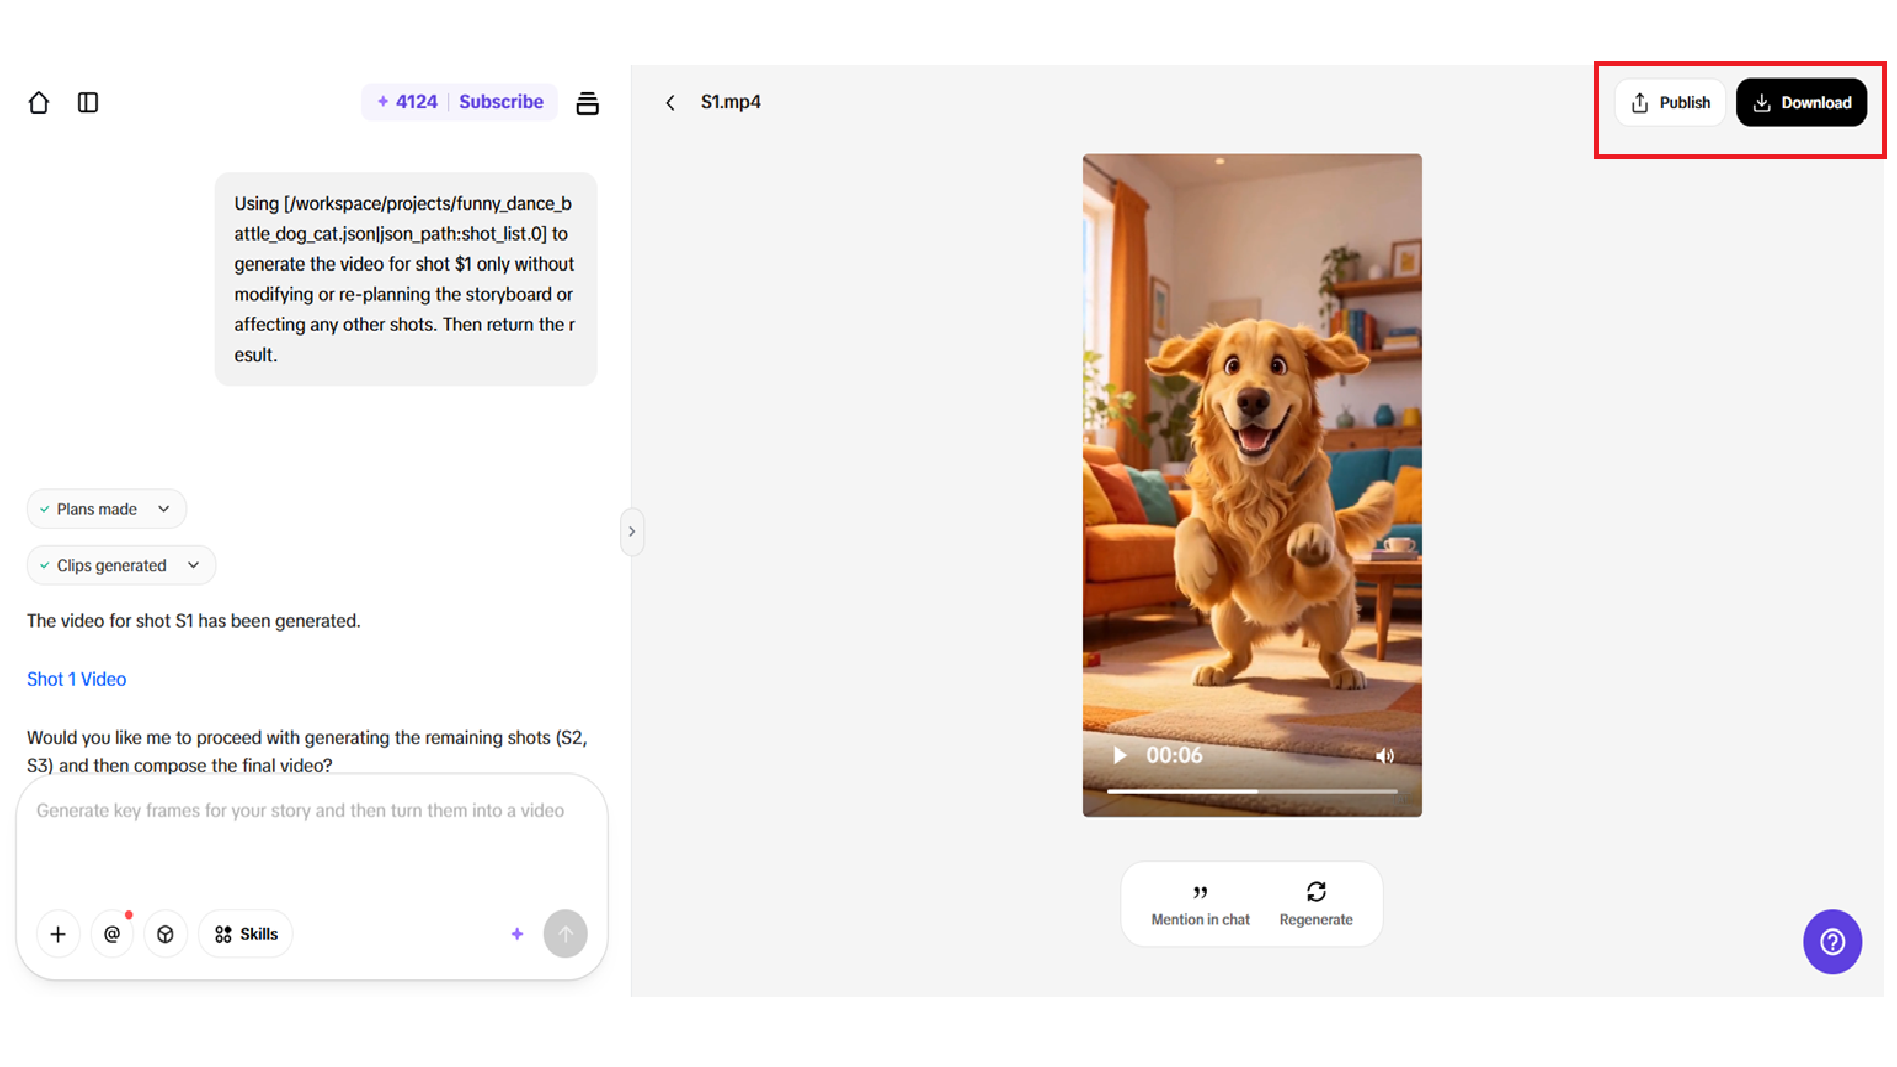Open the Shot 1 Video link
This screenshot has width=1897, height=1067.
click(76, 679)
